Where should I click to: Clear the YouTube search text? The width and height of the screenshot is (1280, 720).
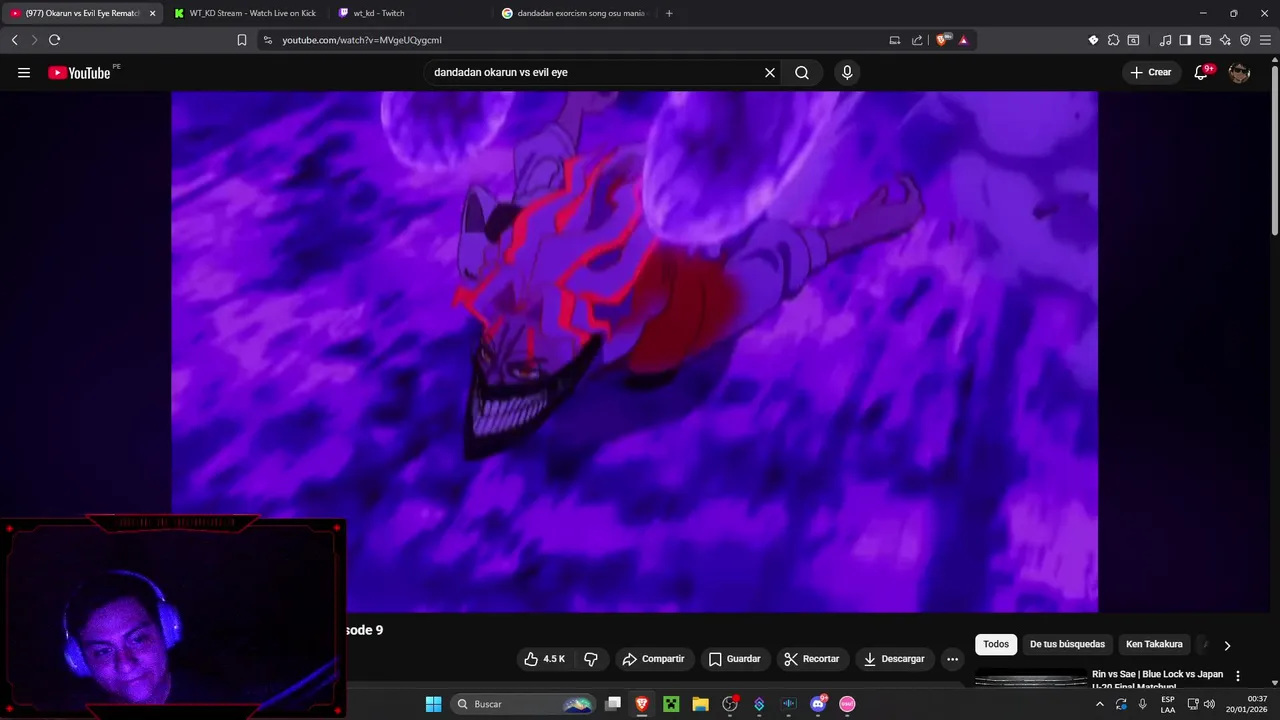770,73
